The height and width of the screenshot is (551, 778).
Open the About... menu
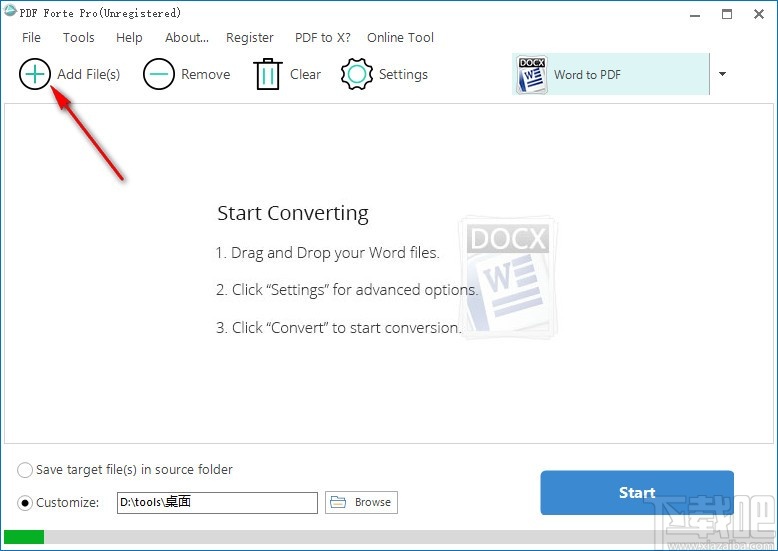pyautogui.click(x=187, y=38)
